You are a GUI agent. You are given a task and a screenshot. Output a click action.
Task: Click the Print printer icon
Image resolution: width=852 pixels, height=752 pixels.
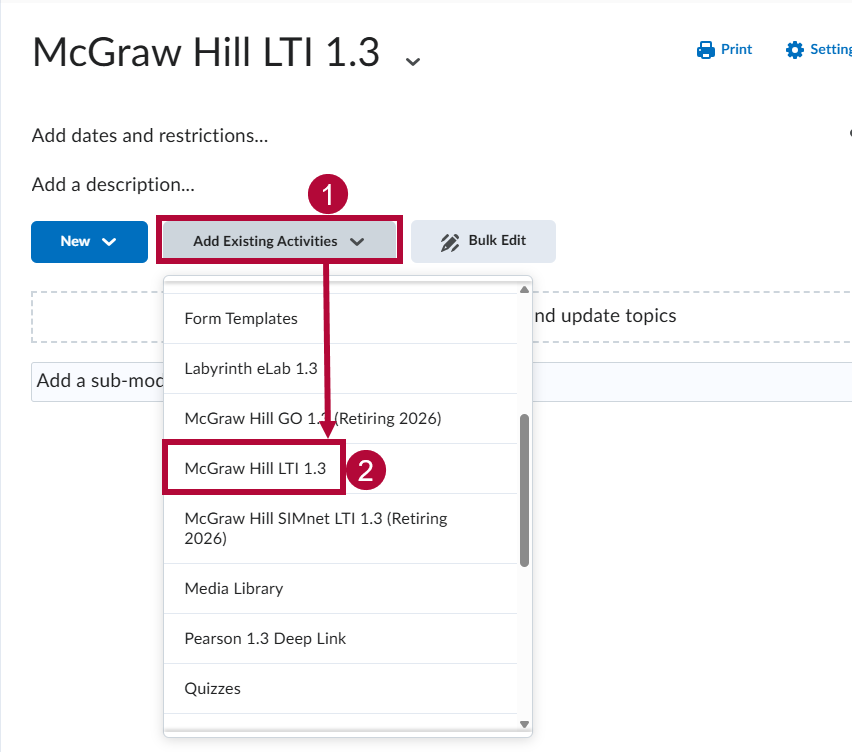705,50
